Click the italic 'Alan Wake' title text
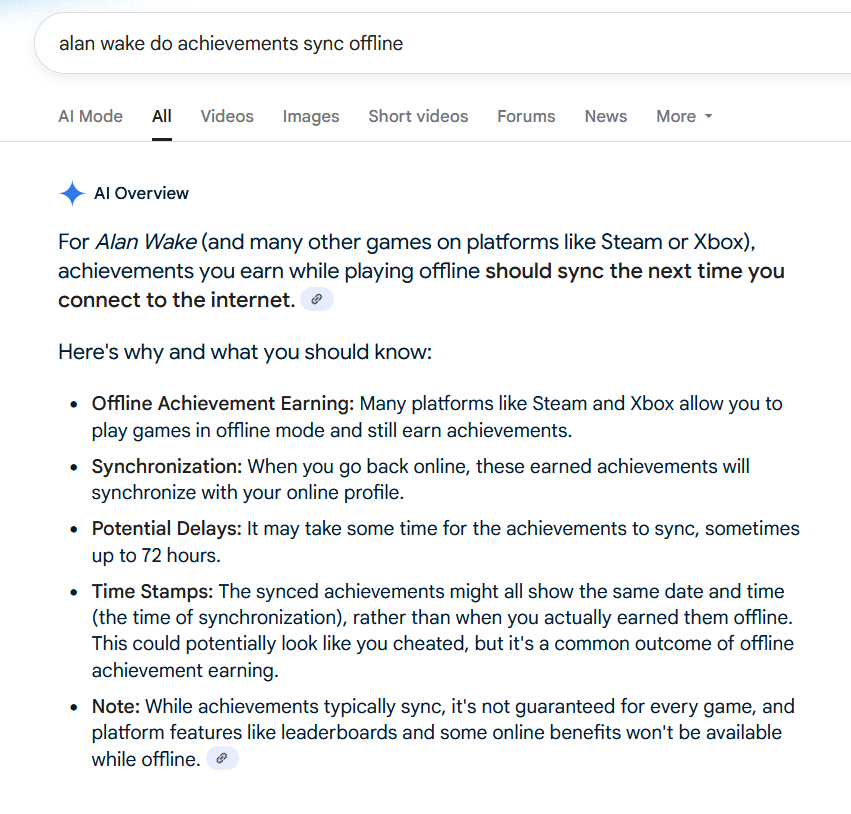Viewport: 851px width, 814px height. (146, 242)
